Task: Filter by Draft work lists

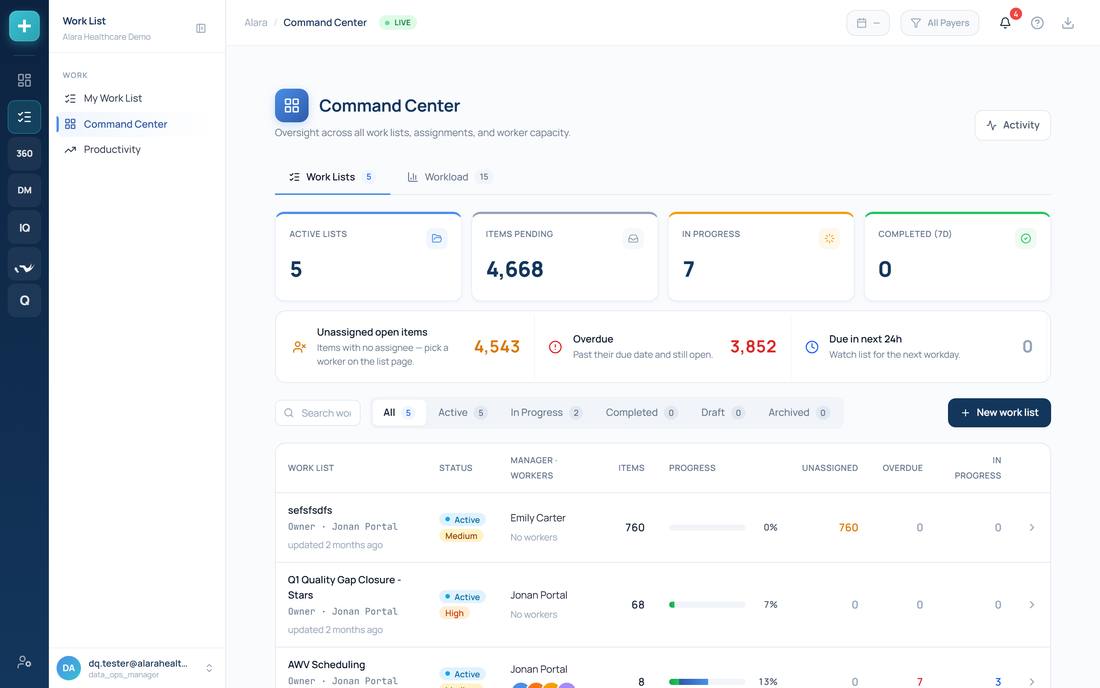Action: tap(722, 412)
